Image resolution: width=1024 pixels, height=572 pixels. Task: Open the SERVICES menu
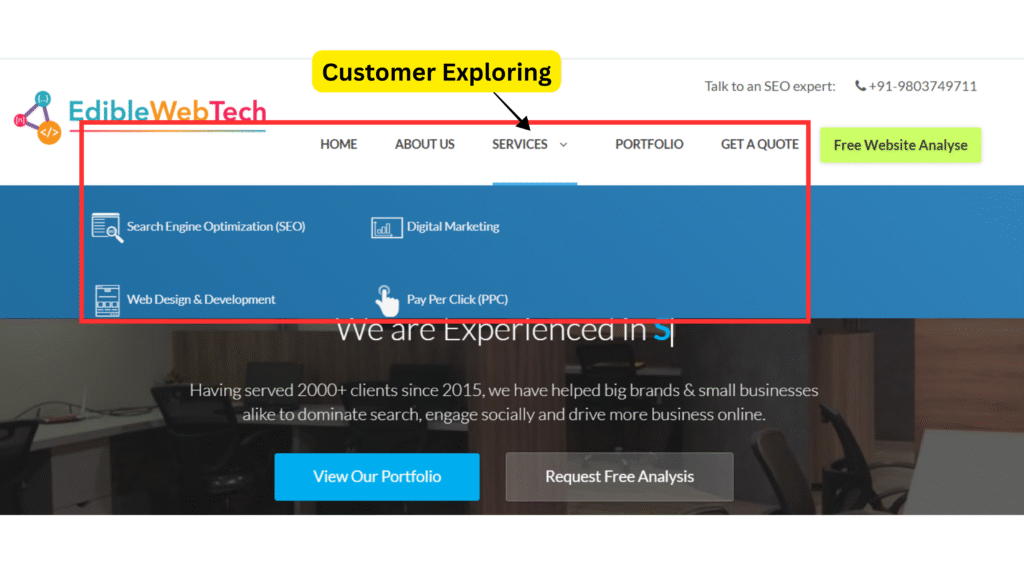[x=520, y=144]
